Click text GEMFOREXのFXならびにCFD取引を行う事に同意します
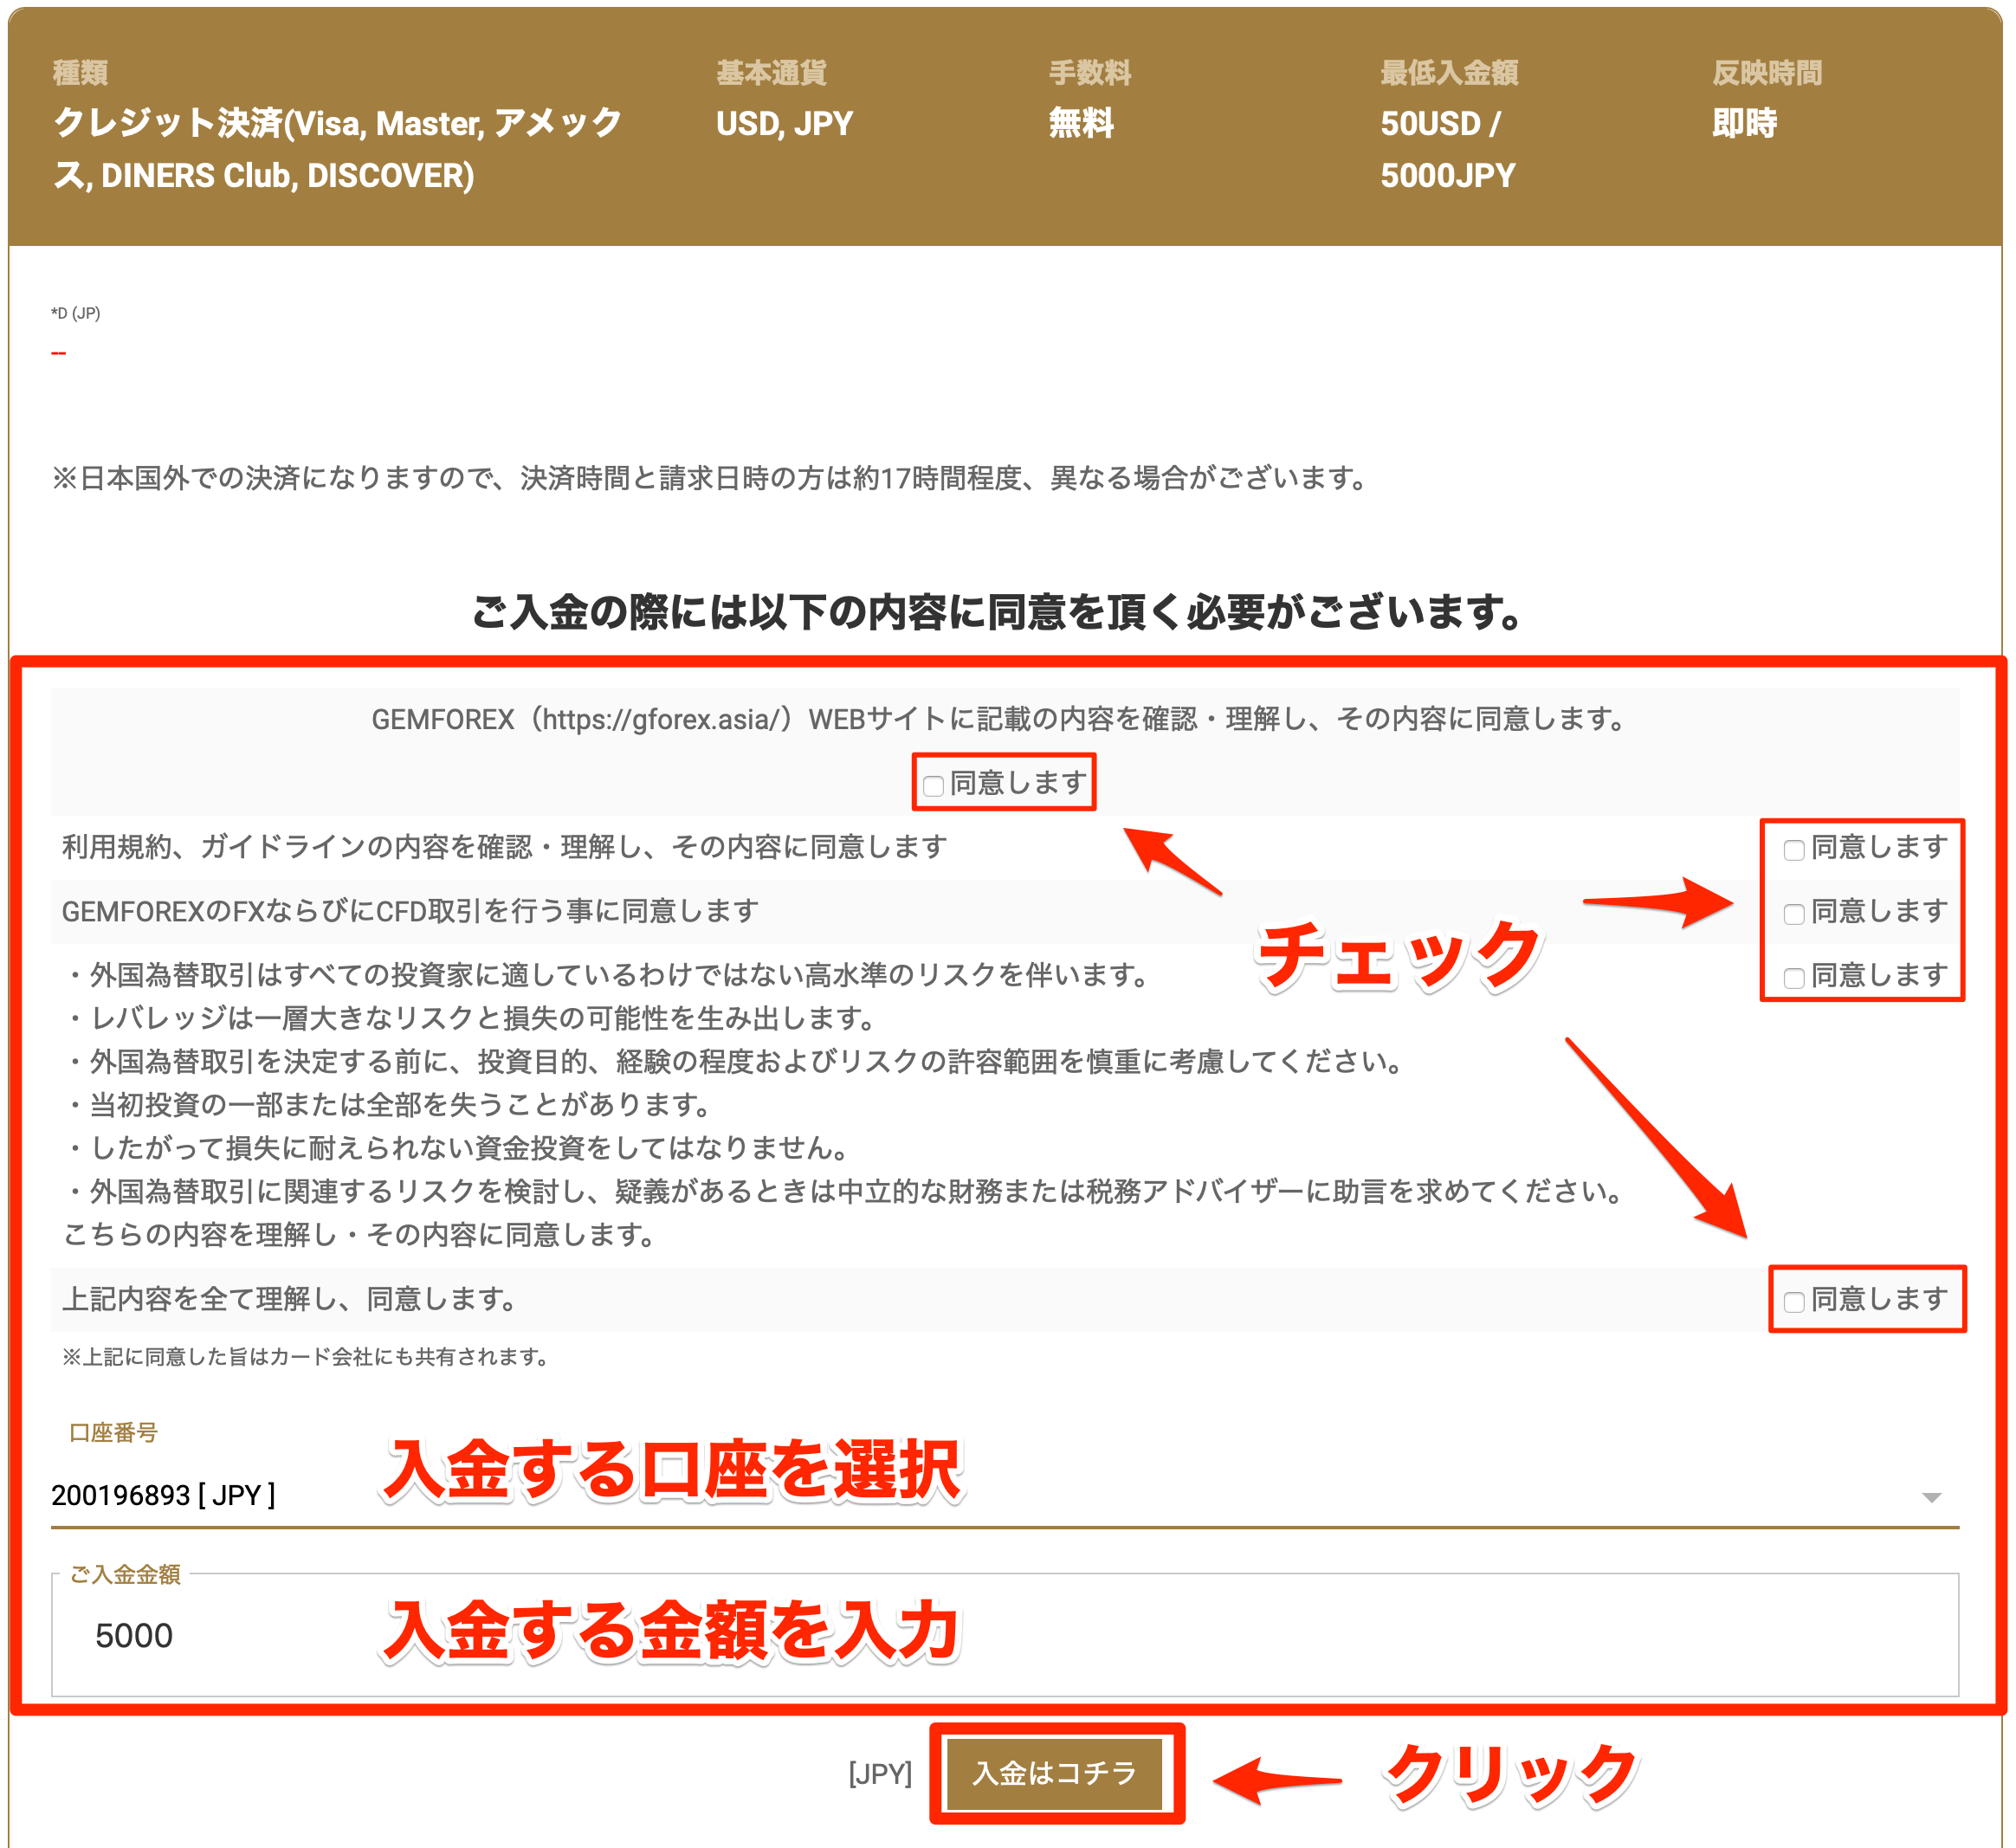The image size is (2016, 1848). pyautogui.click(x=410, y=911)
